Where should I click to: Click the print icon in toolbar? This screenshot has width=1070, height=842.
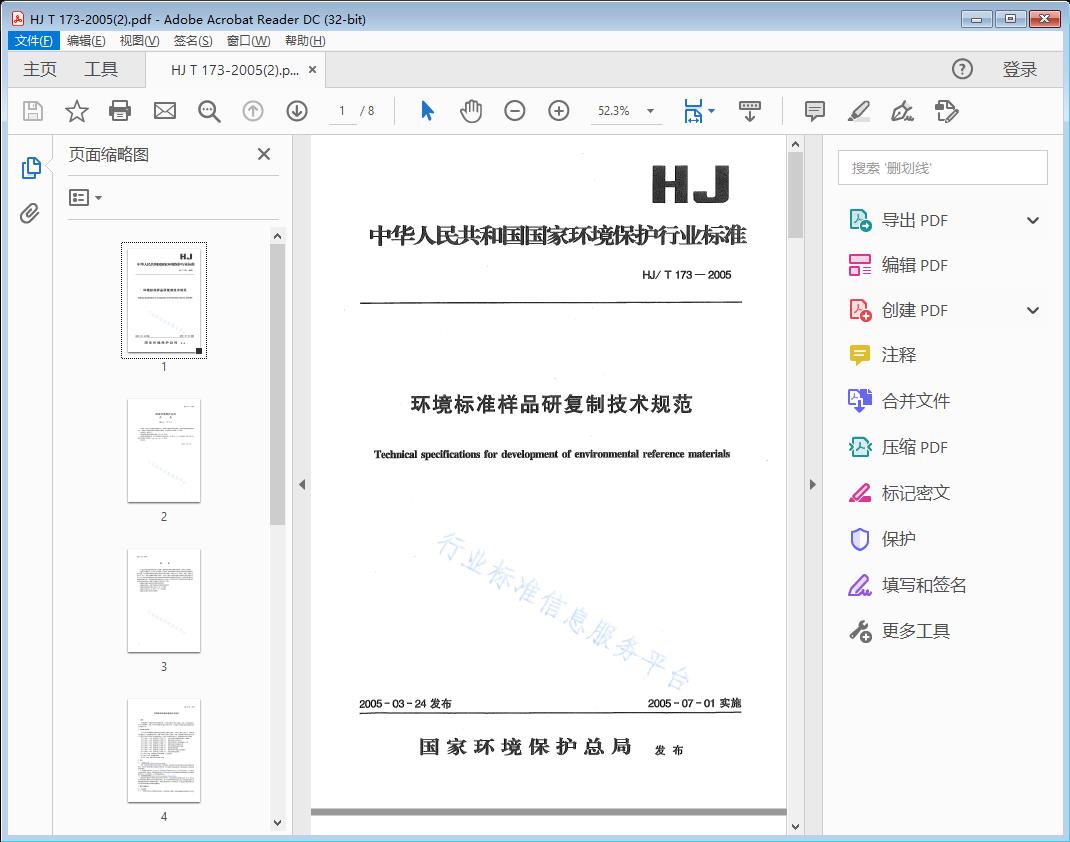click(120, 111)
